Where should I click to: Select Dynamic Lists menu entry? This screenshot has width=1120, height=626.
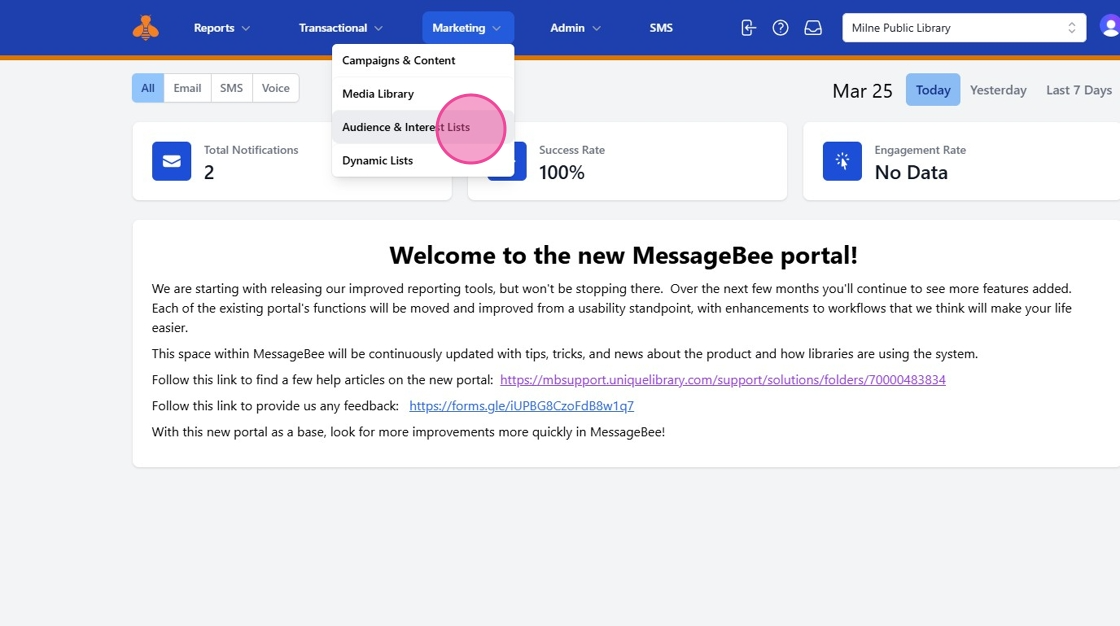(423, 160)
